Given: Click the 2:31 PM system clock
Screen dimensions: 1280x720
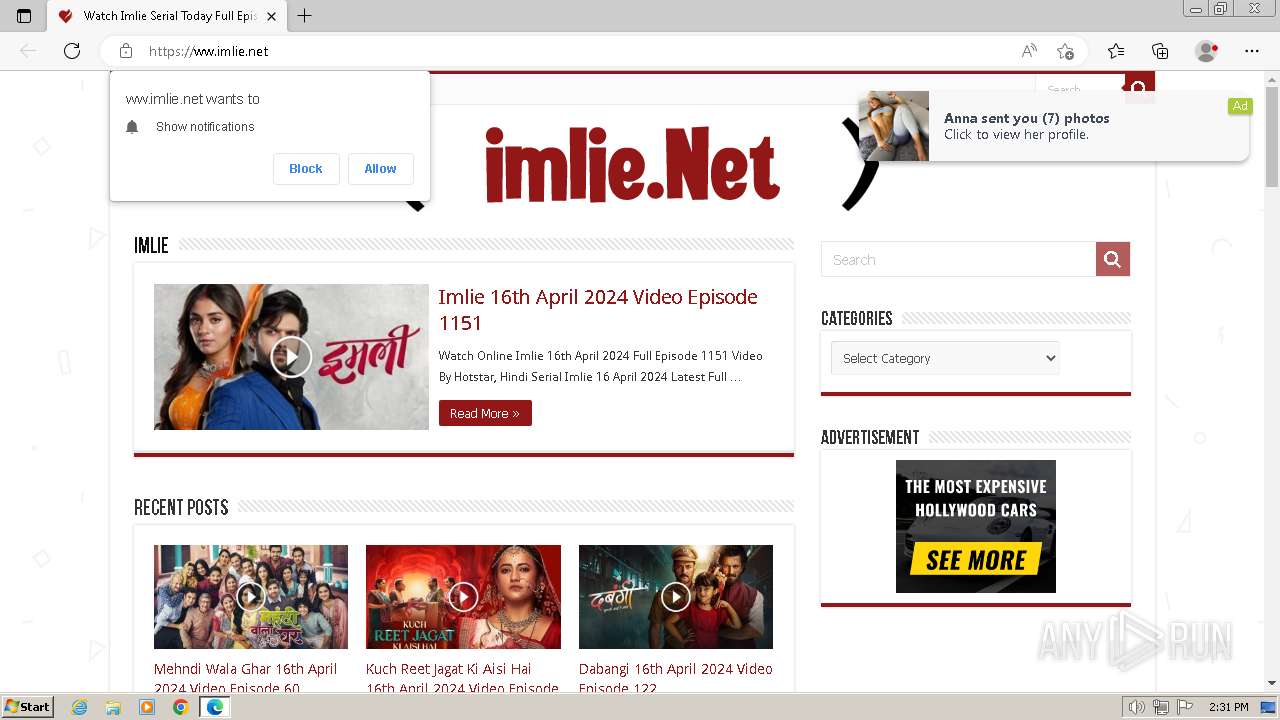Looking at the screenshot, I should coord(1228,707).
